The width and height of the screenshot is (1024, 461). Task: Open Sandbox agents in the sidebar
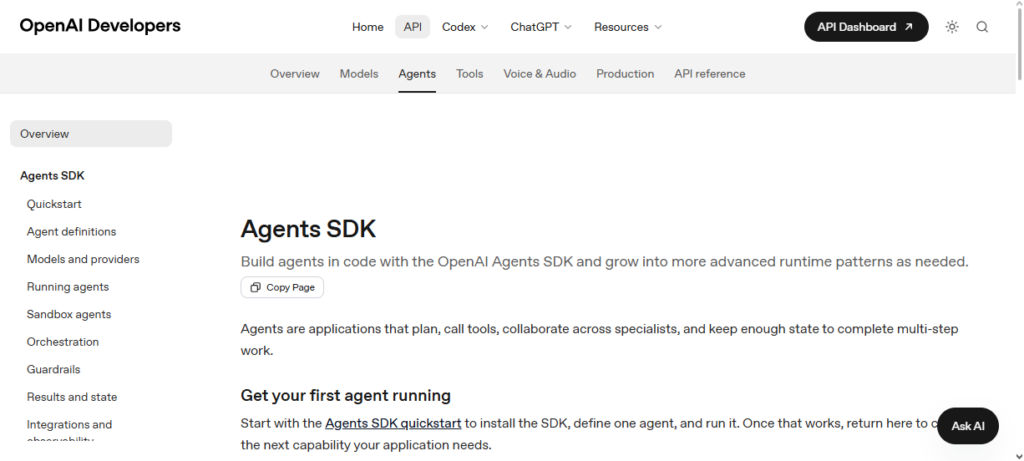[x=69, y=314]
